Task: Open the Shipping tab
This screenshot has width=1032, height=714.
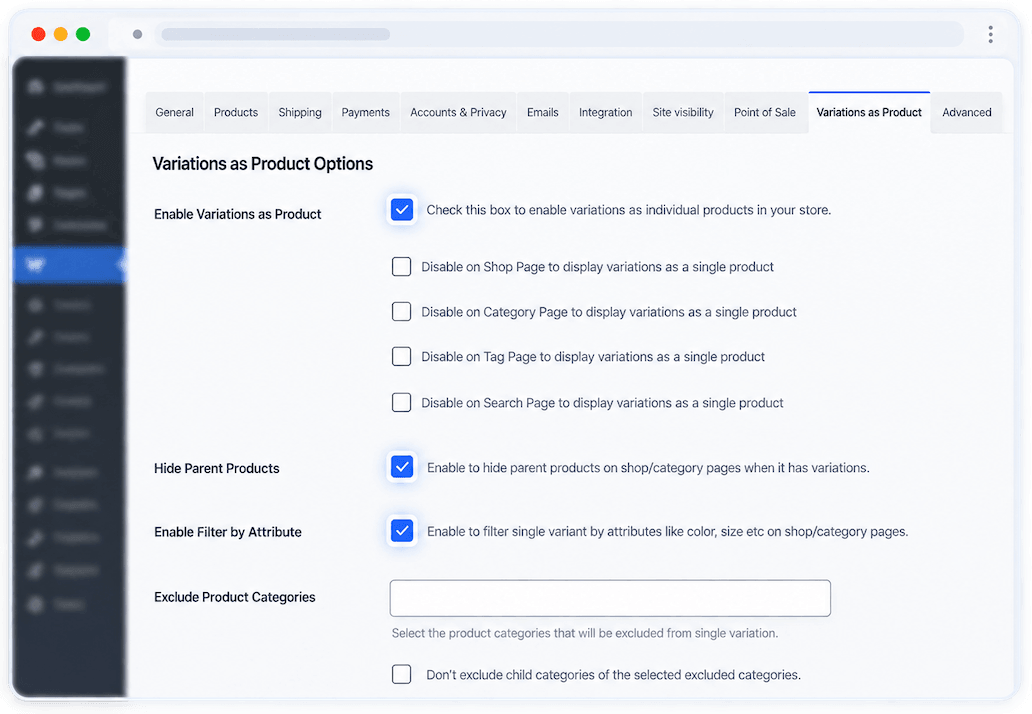Action: (x=299, y=113)
